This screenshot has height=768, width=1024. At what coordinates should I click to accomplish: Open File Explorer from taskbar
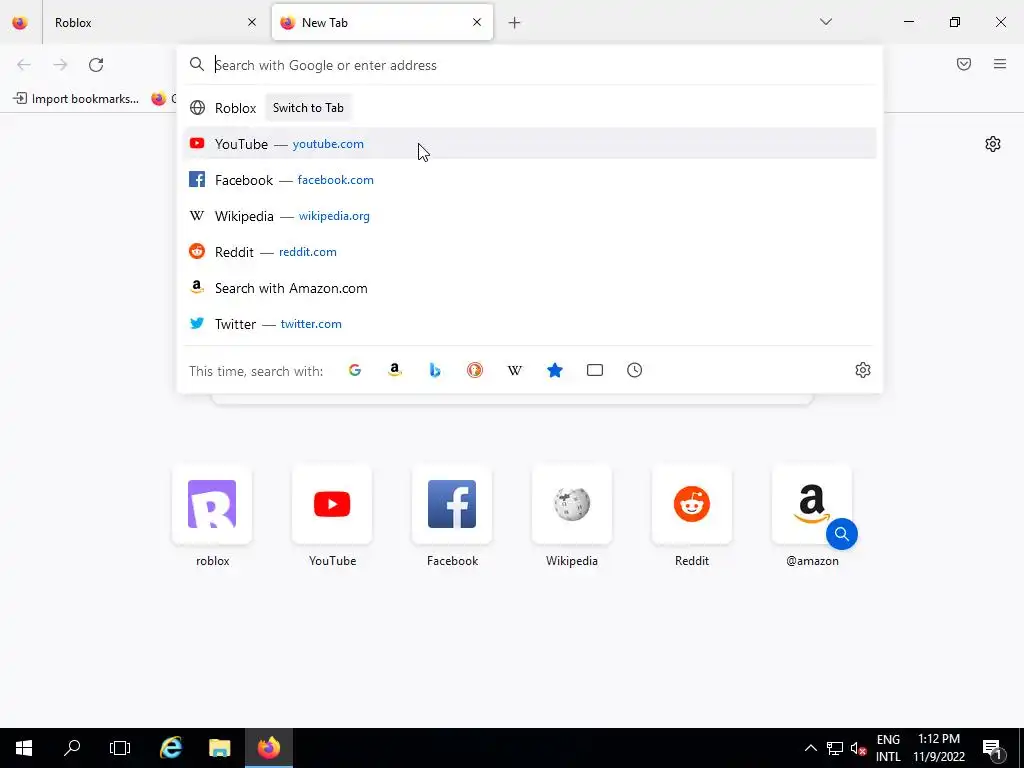point(219,748)
